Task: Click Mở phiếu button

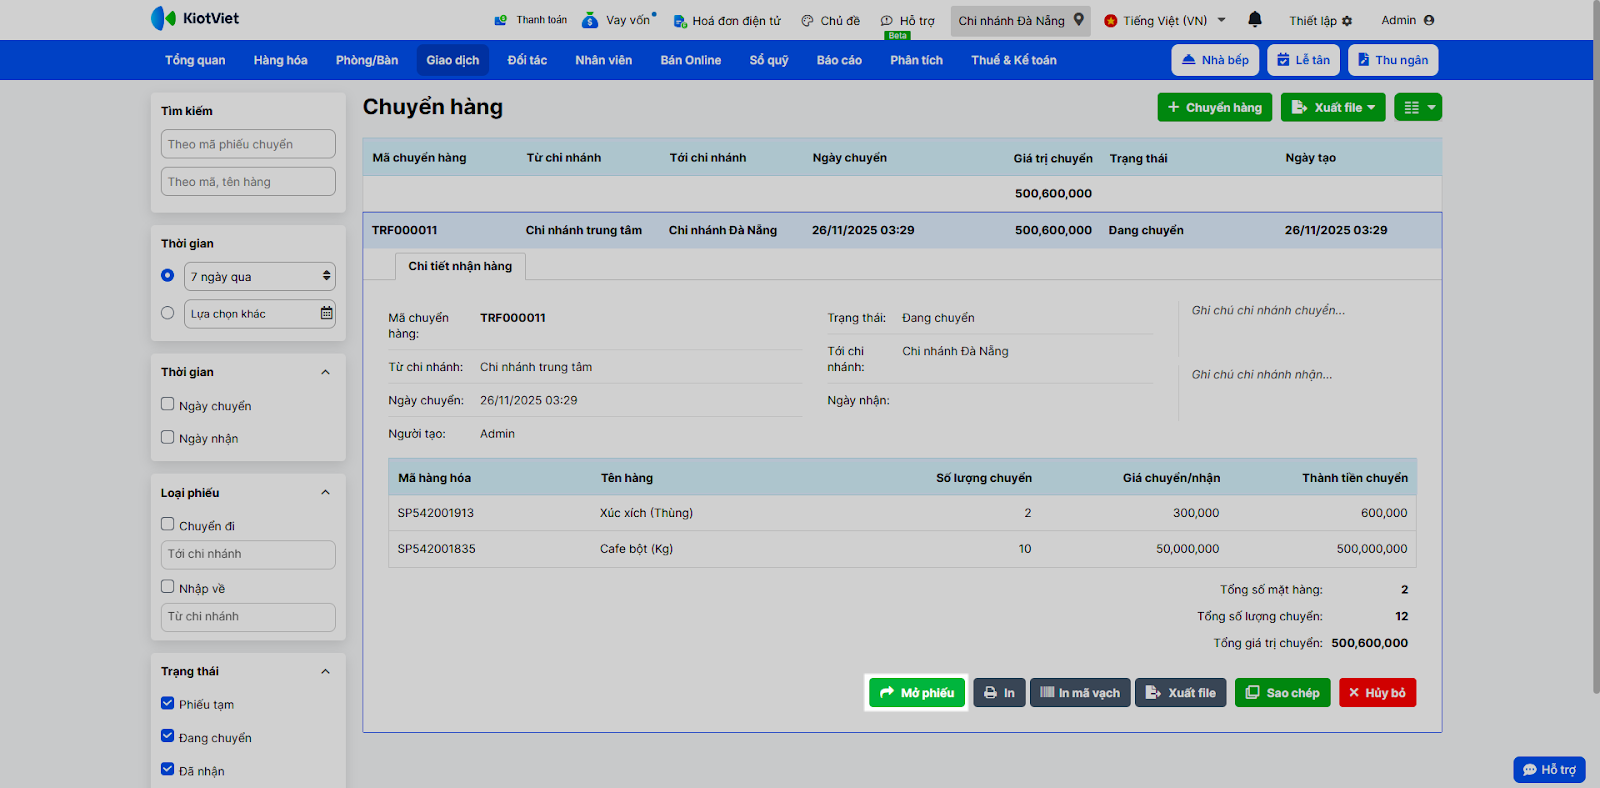Action: (917, 693)
